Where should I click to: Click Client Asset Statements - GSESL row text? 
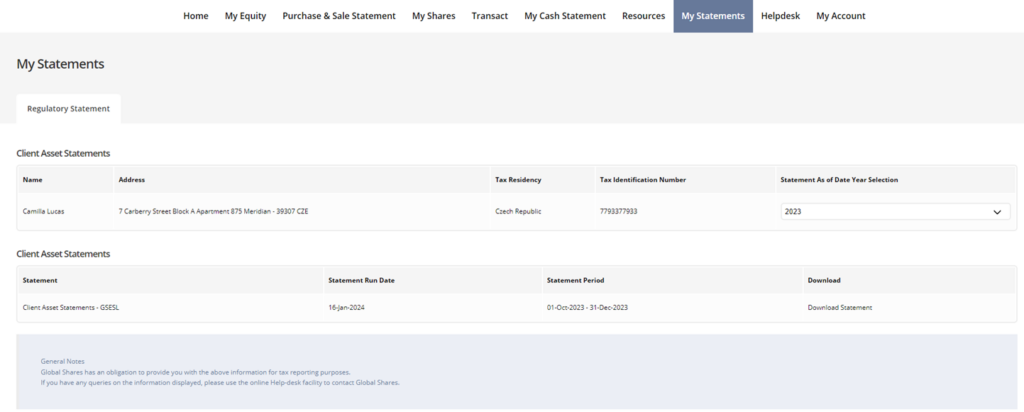tap(71, 308)
